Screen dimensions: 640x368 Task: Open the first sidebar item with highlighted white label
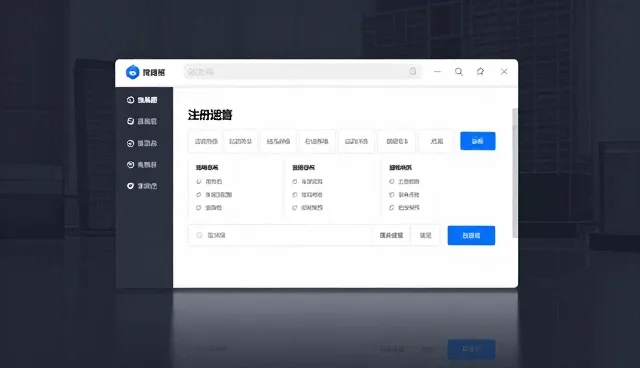pyautogui.click(x=142, y=100)
